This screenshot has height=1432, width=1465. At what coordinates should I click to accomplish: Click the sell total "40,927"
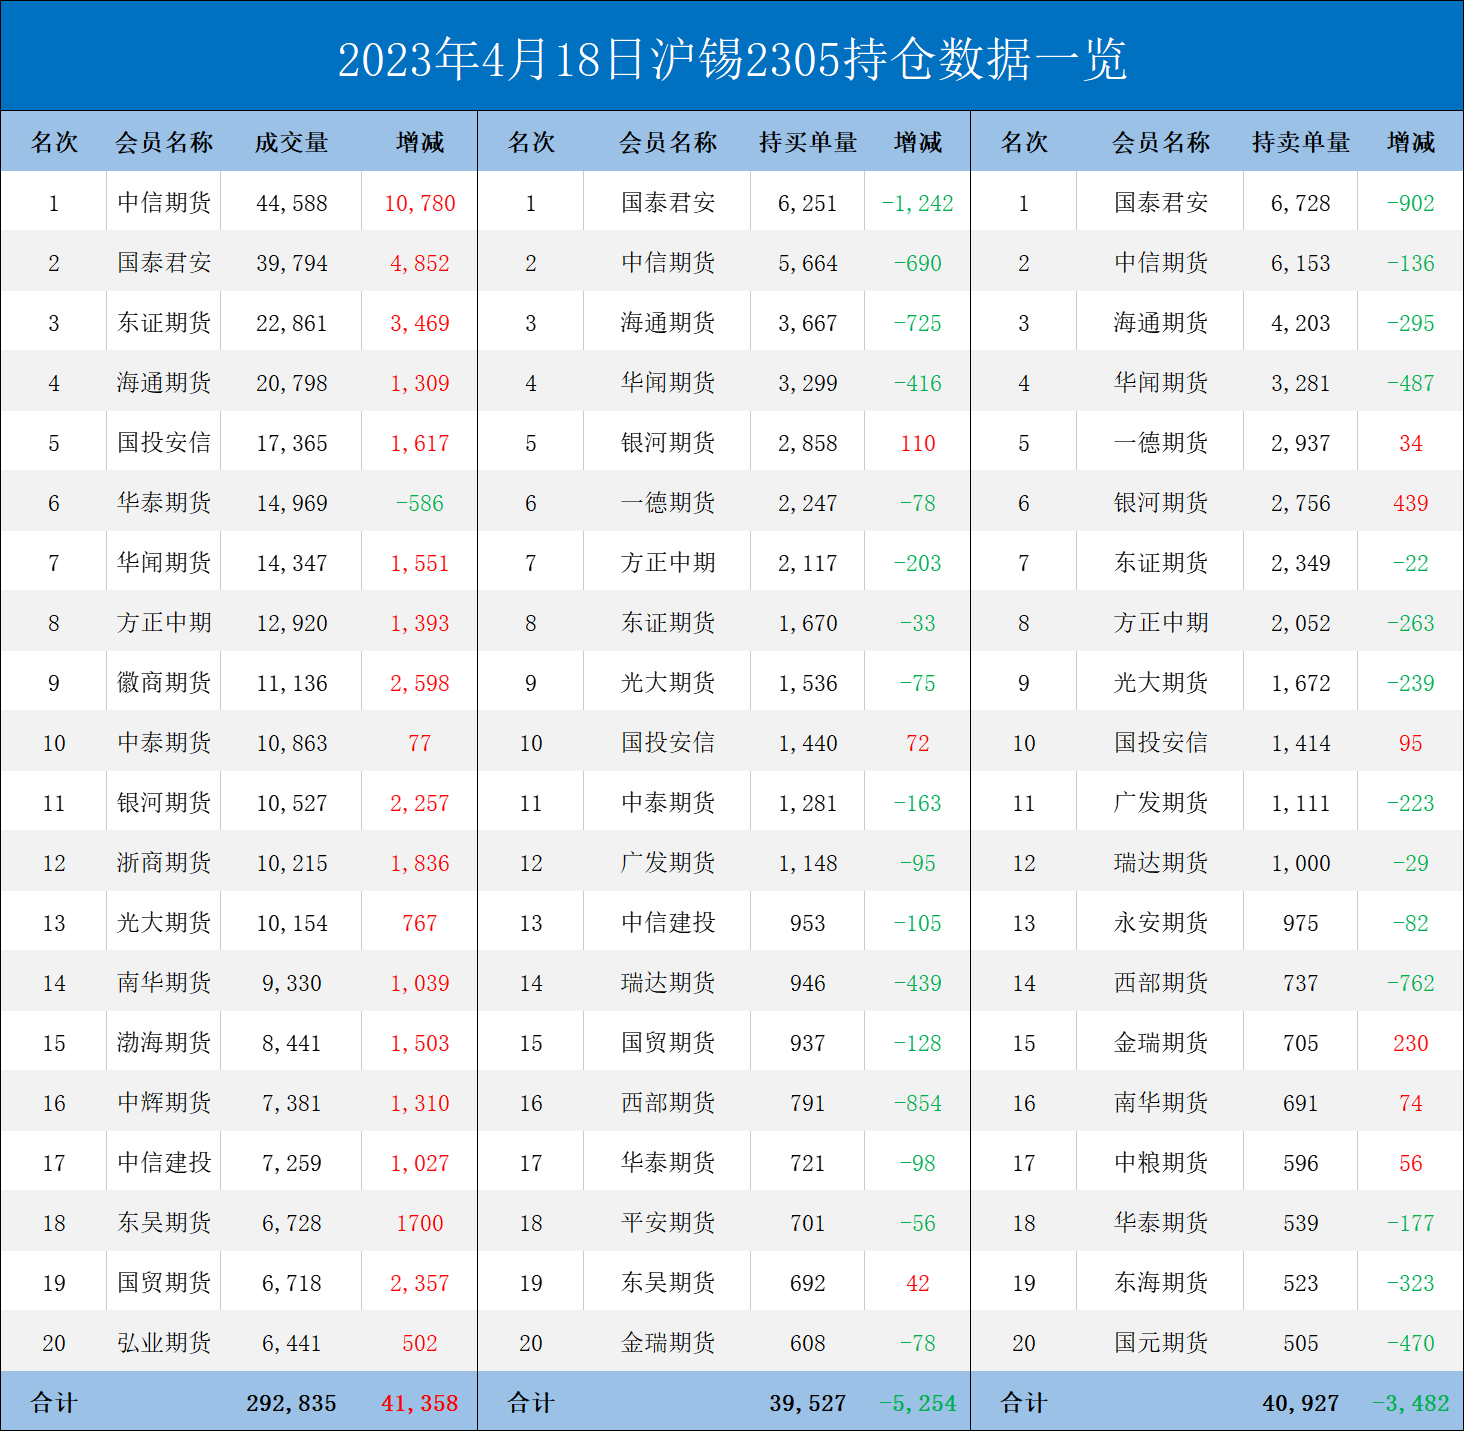coord(1301,1403)
